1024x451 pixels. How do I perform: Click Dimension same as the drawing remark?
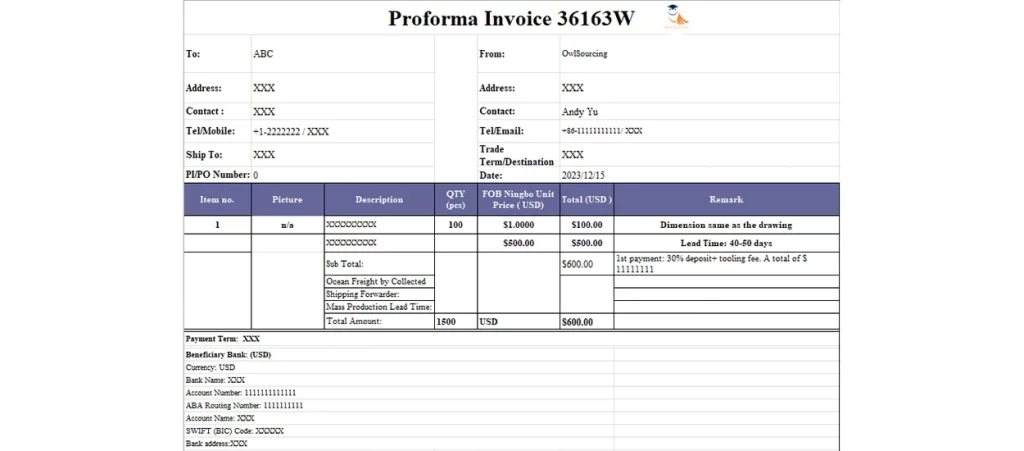pyautogui.click(x=726, y=225)
